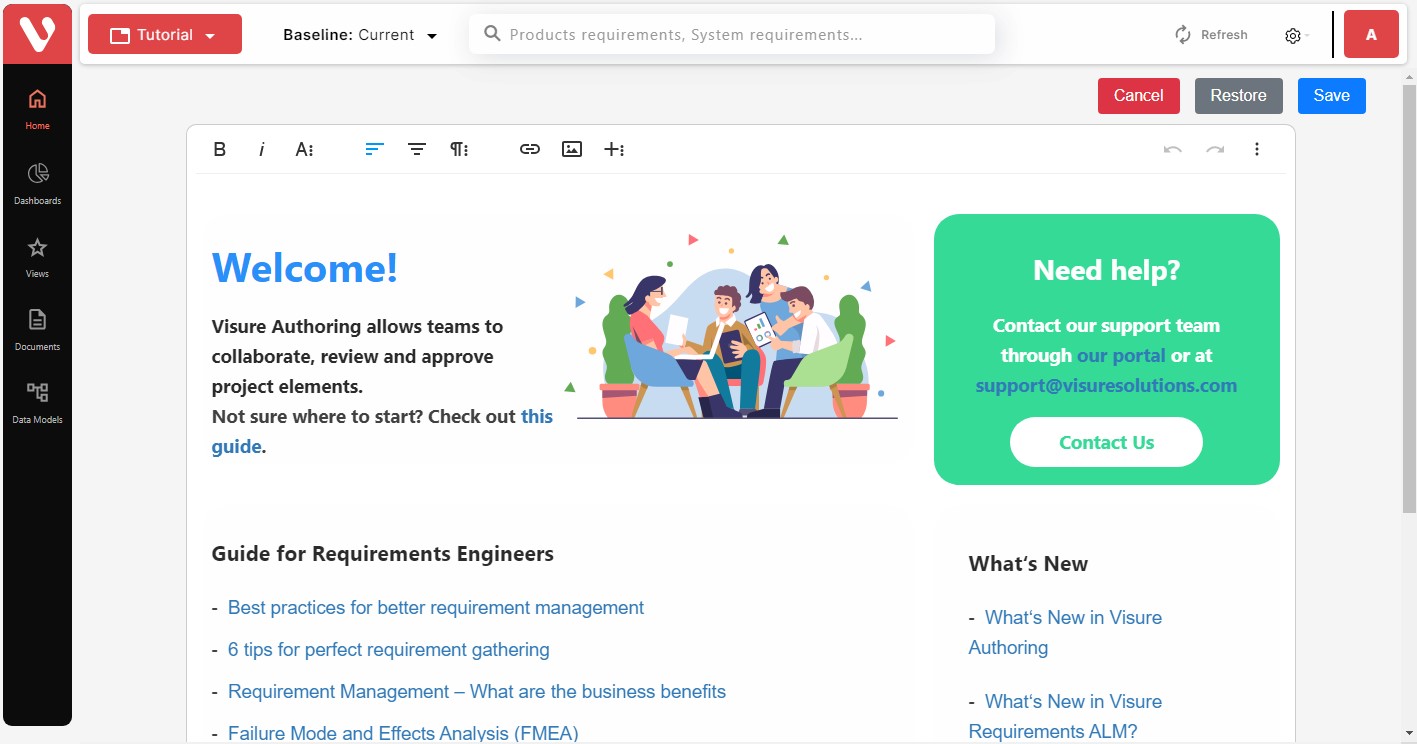Open the Data Models section

37,403
